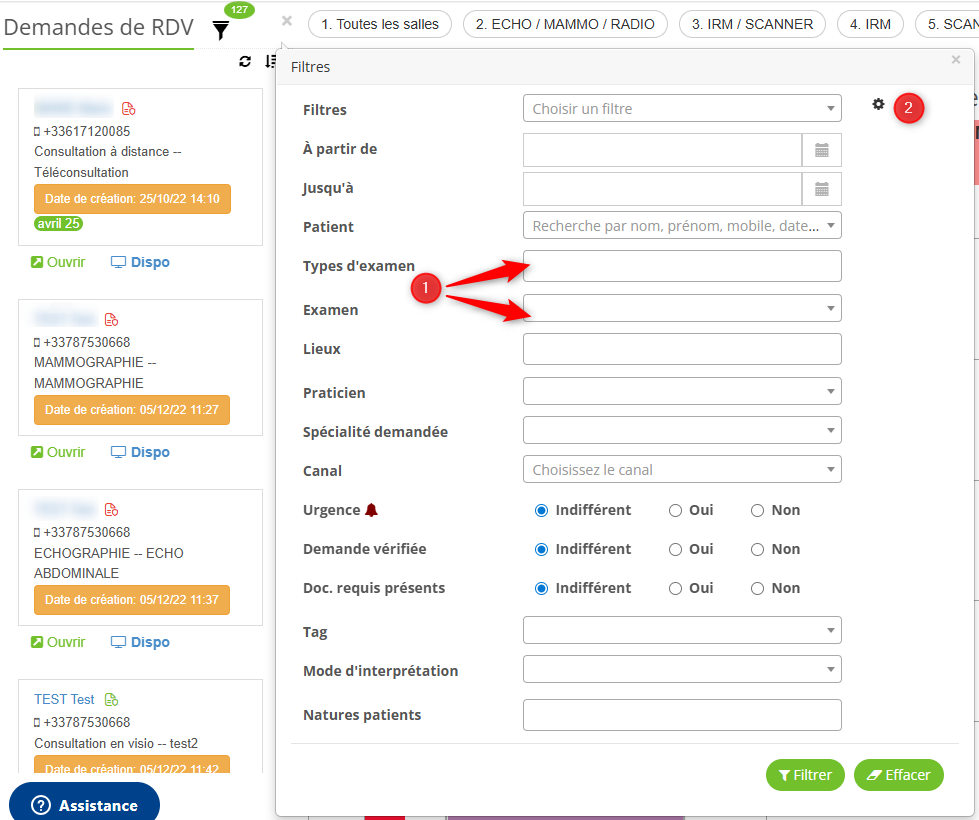Select Oui for Urgence

[676, 510]
